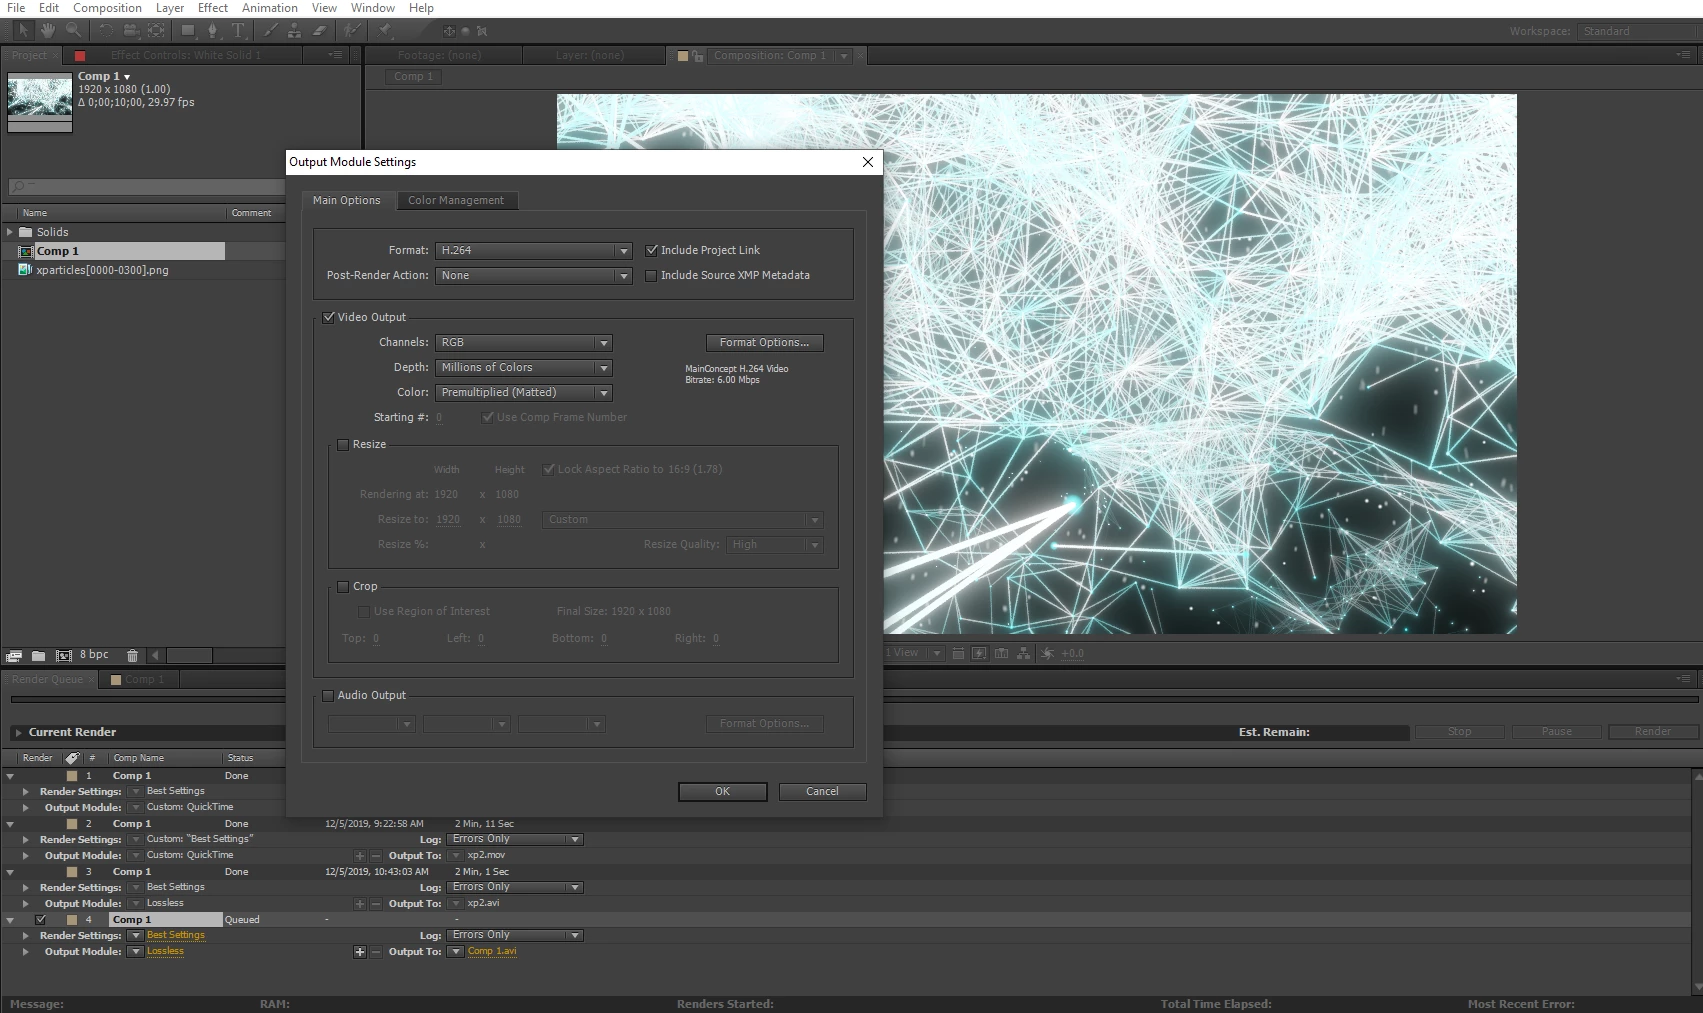Select the Selection arrow tool

click(24, 31)
